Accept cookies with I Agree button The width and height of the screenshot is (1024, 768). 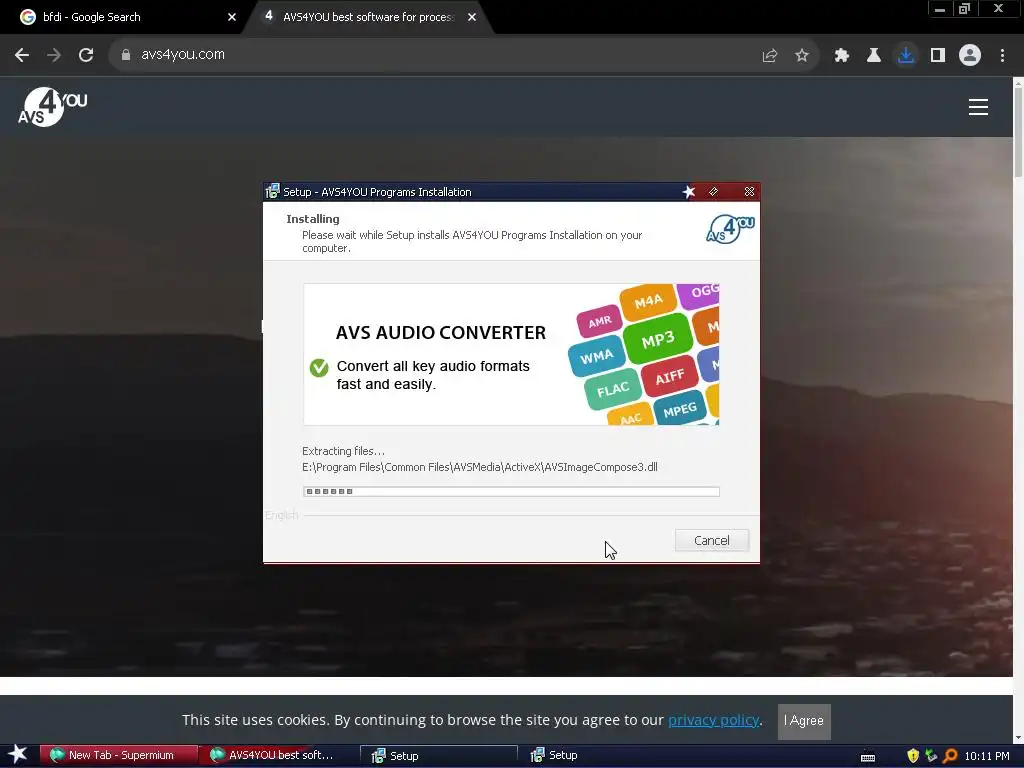coord(804,721)
